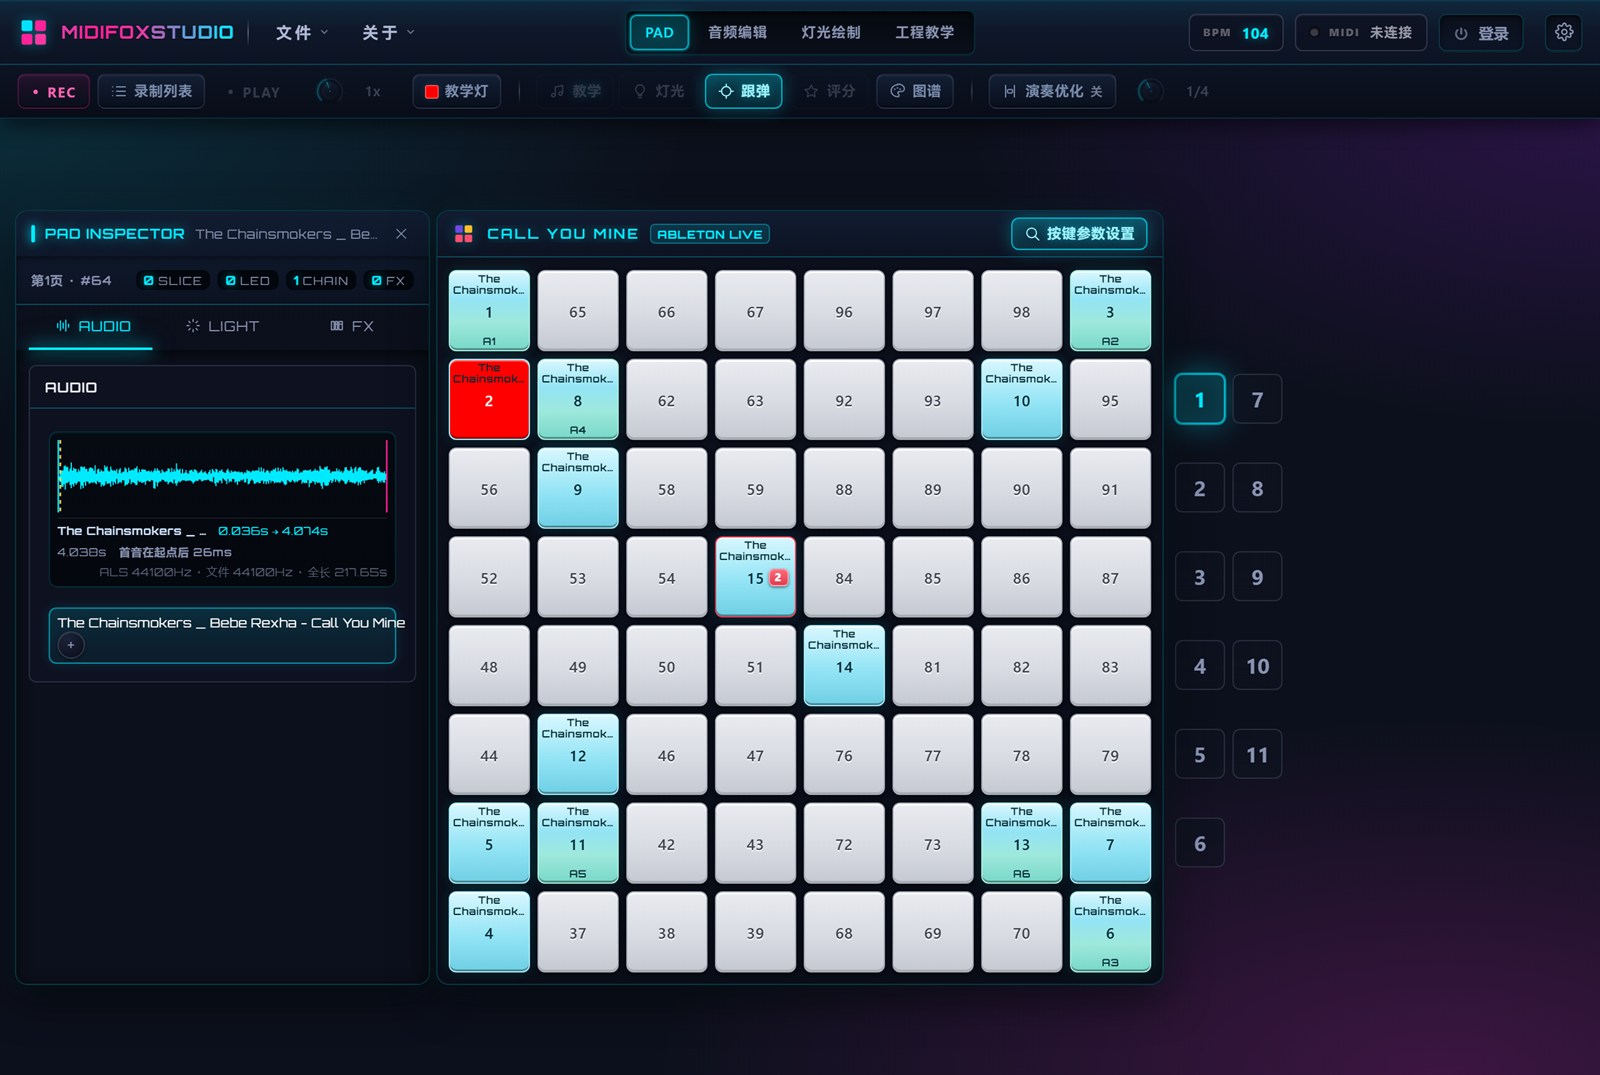Toggle the 灯光 bulb option
This screenshot has height=1075, width=1600.
(659, 91)
